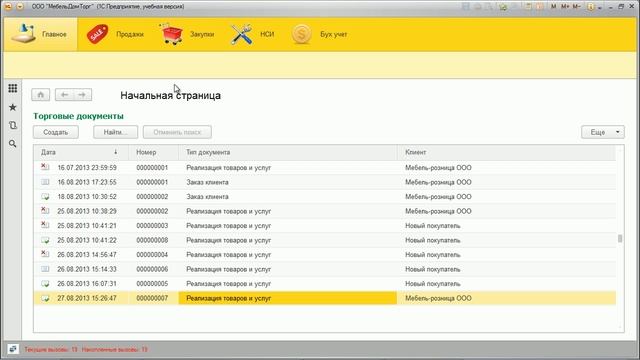Click Мебель-розница ООО in row 00000007
The height and width of the screenshot is (360, 640).
point(438,298)
